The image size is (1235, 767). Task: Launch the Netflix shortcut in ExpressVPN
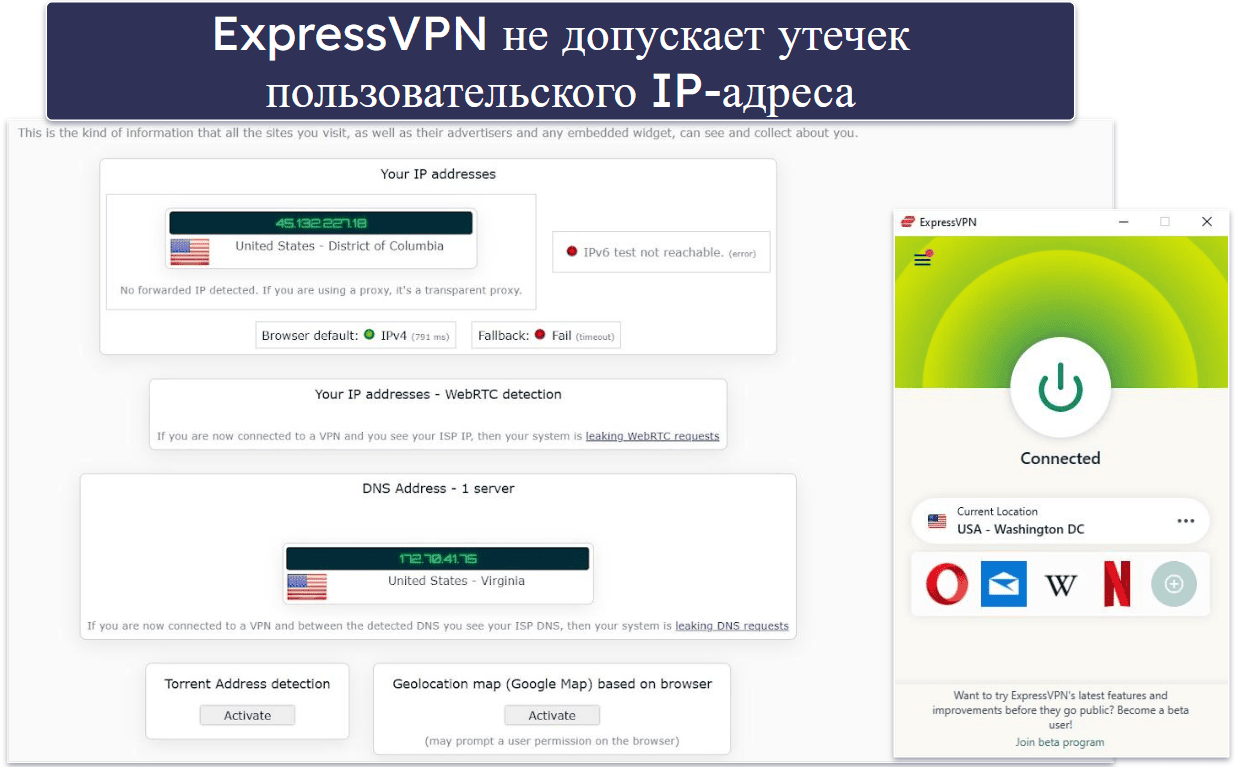(x=1117, y=584)
